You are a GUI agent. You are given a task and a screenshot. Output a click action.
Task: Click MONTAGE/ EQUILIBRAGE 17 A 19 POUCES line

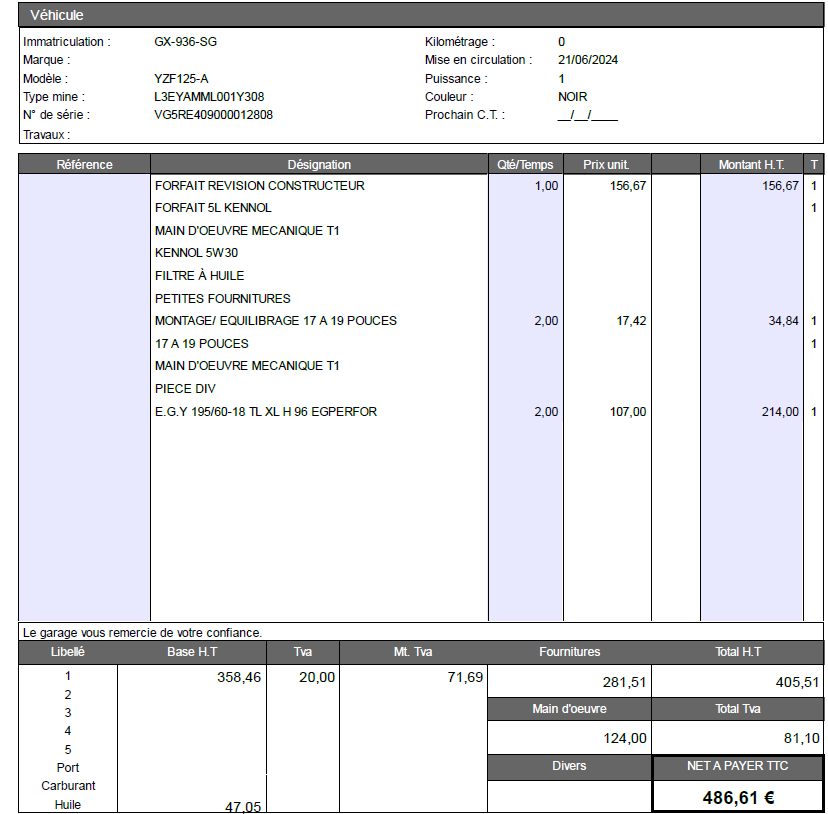click(x=276, y=321)
